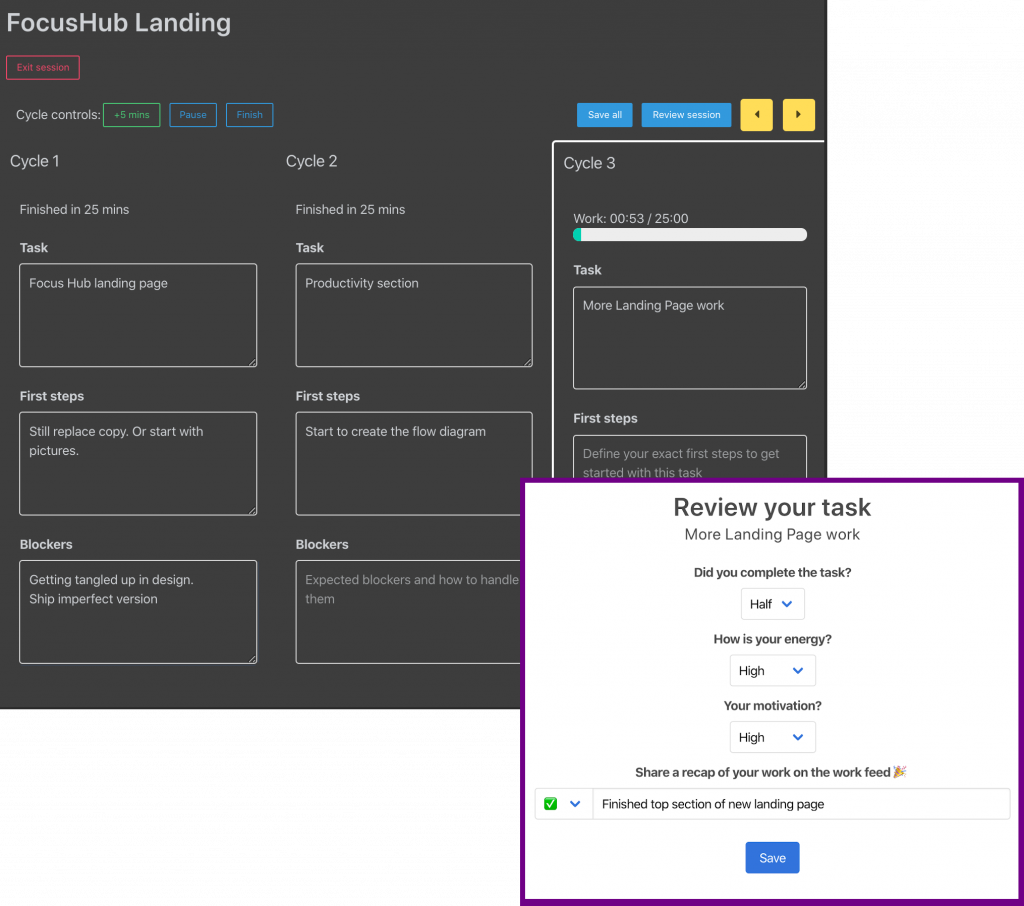
Task: Click the 'Work: 00:53 / 25:00' timer text
Action: pyautogui.click(x=631, y=219)
